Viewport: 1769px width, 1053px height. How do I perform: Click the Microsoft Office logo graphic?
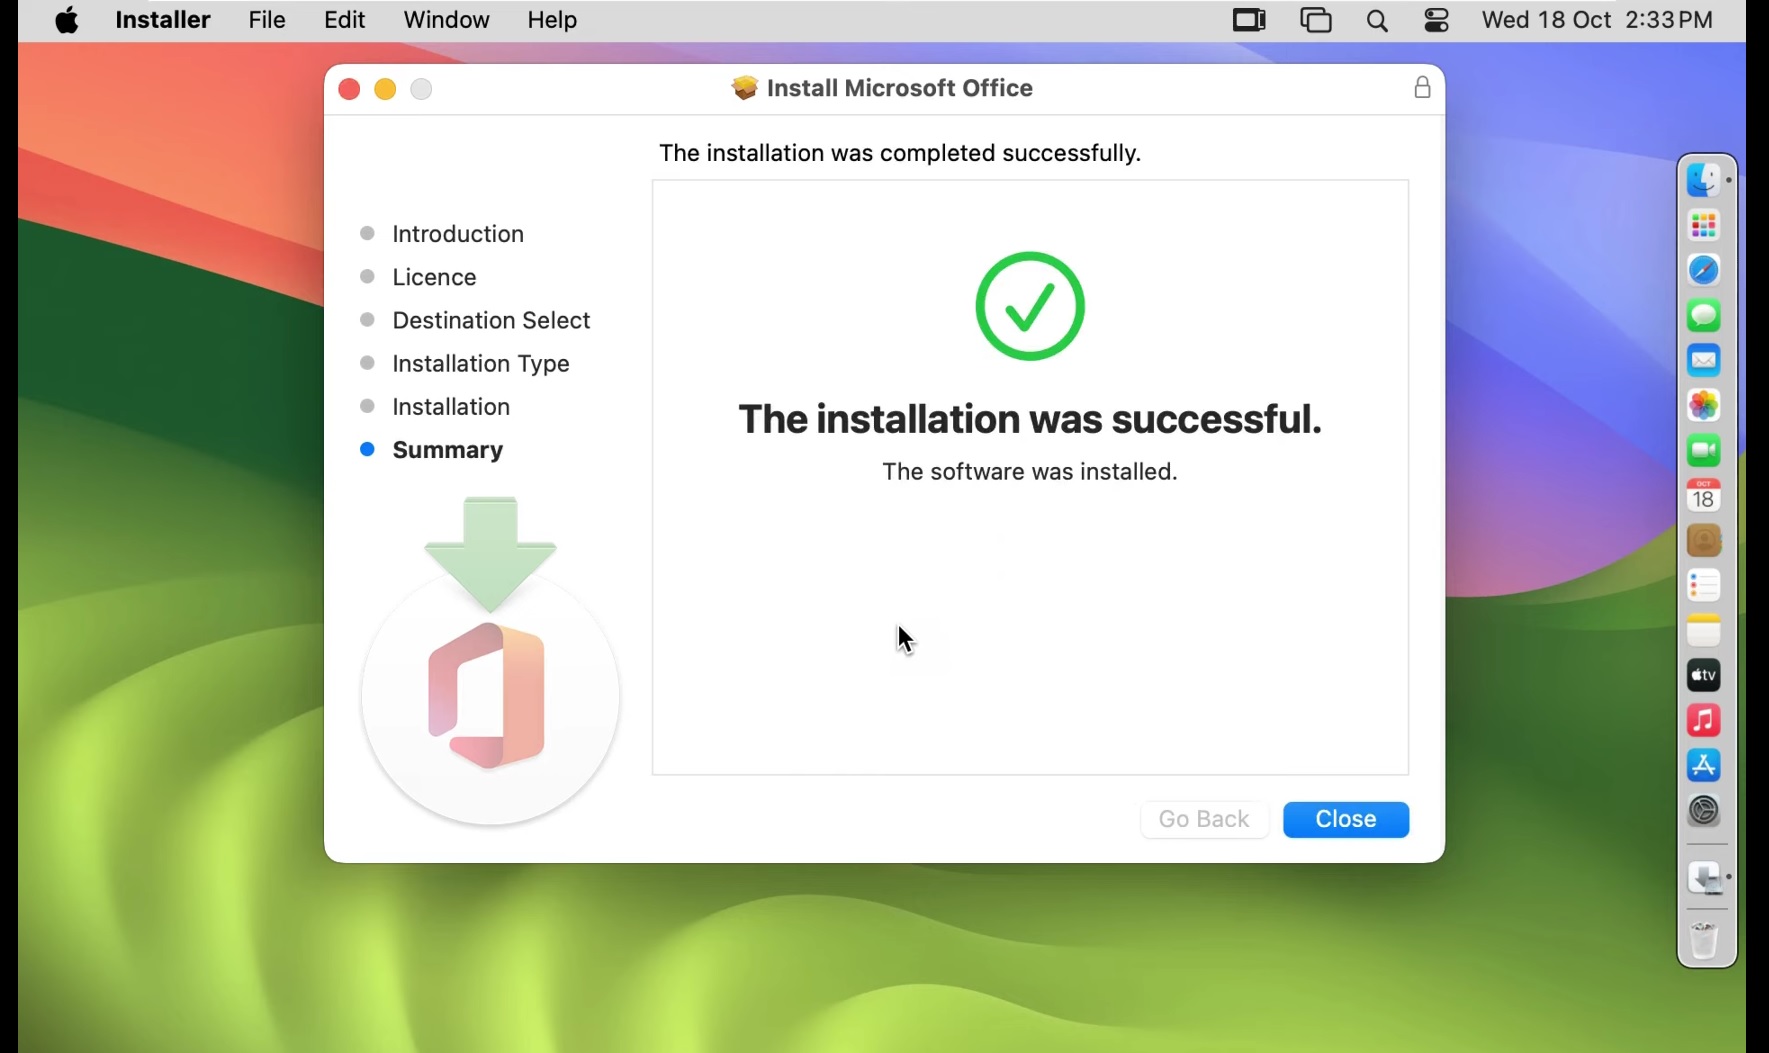(x=489, y=696)
